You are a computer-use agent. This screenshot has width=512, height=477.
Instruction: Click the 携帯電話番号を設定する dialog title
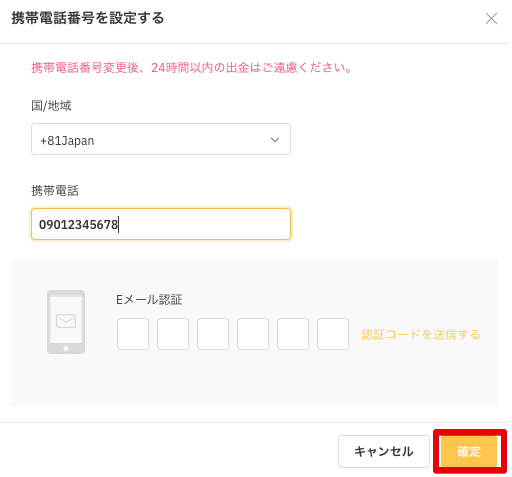[88, 18]
